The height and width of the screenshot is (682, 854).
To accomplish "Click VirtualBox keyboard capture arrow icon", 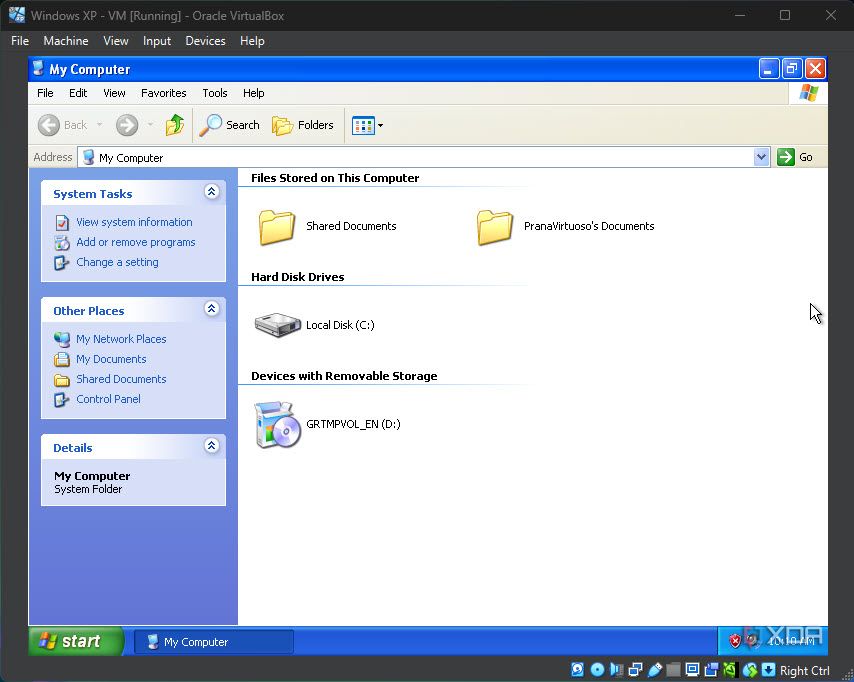I will pos(768,669).
